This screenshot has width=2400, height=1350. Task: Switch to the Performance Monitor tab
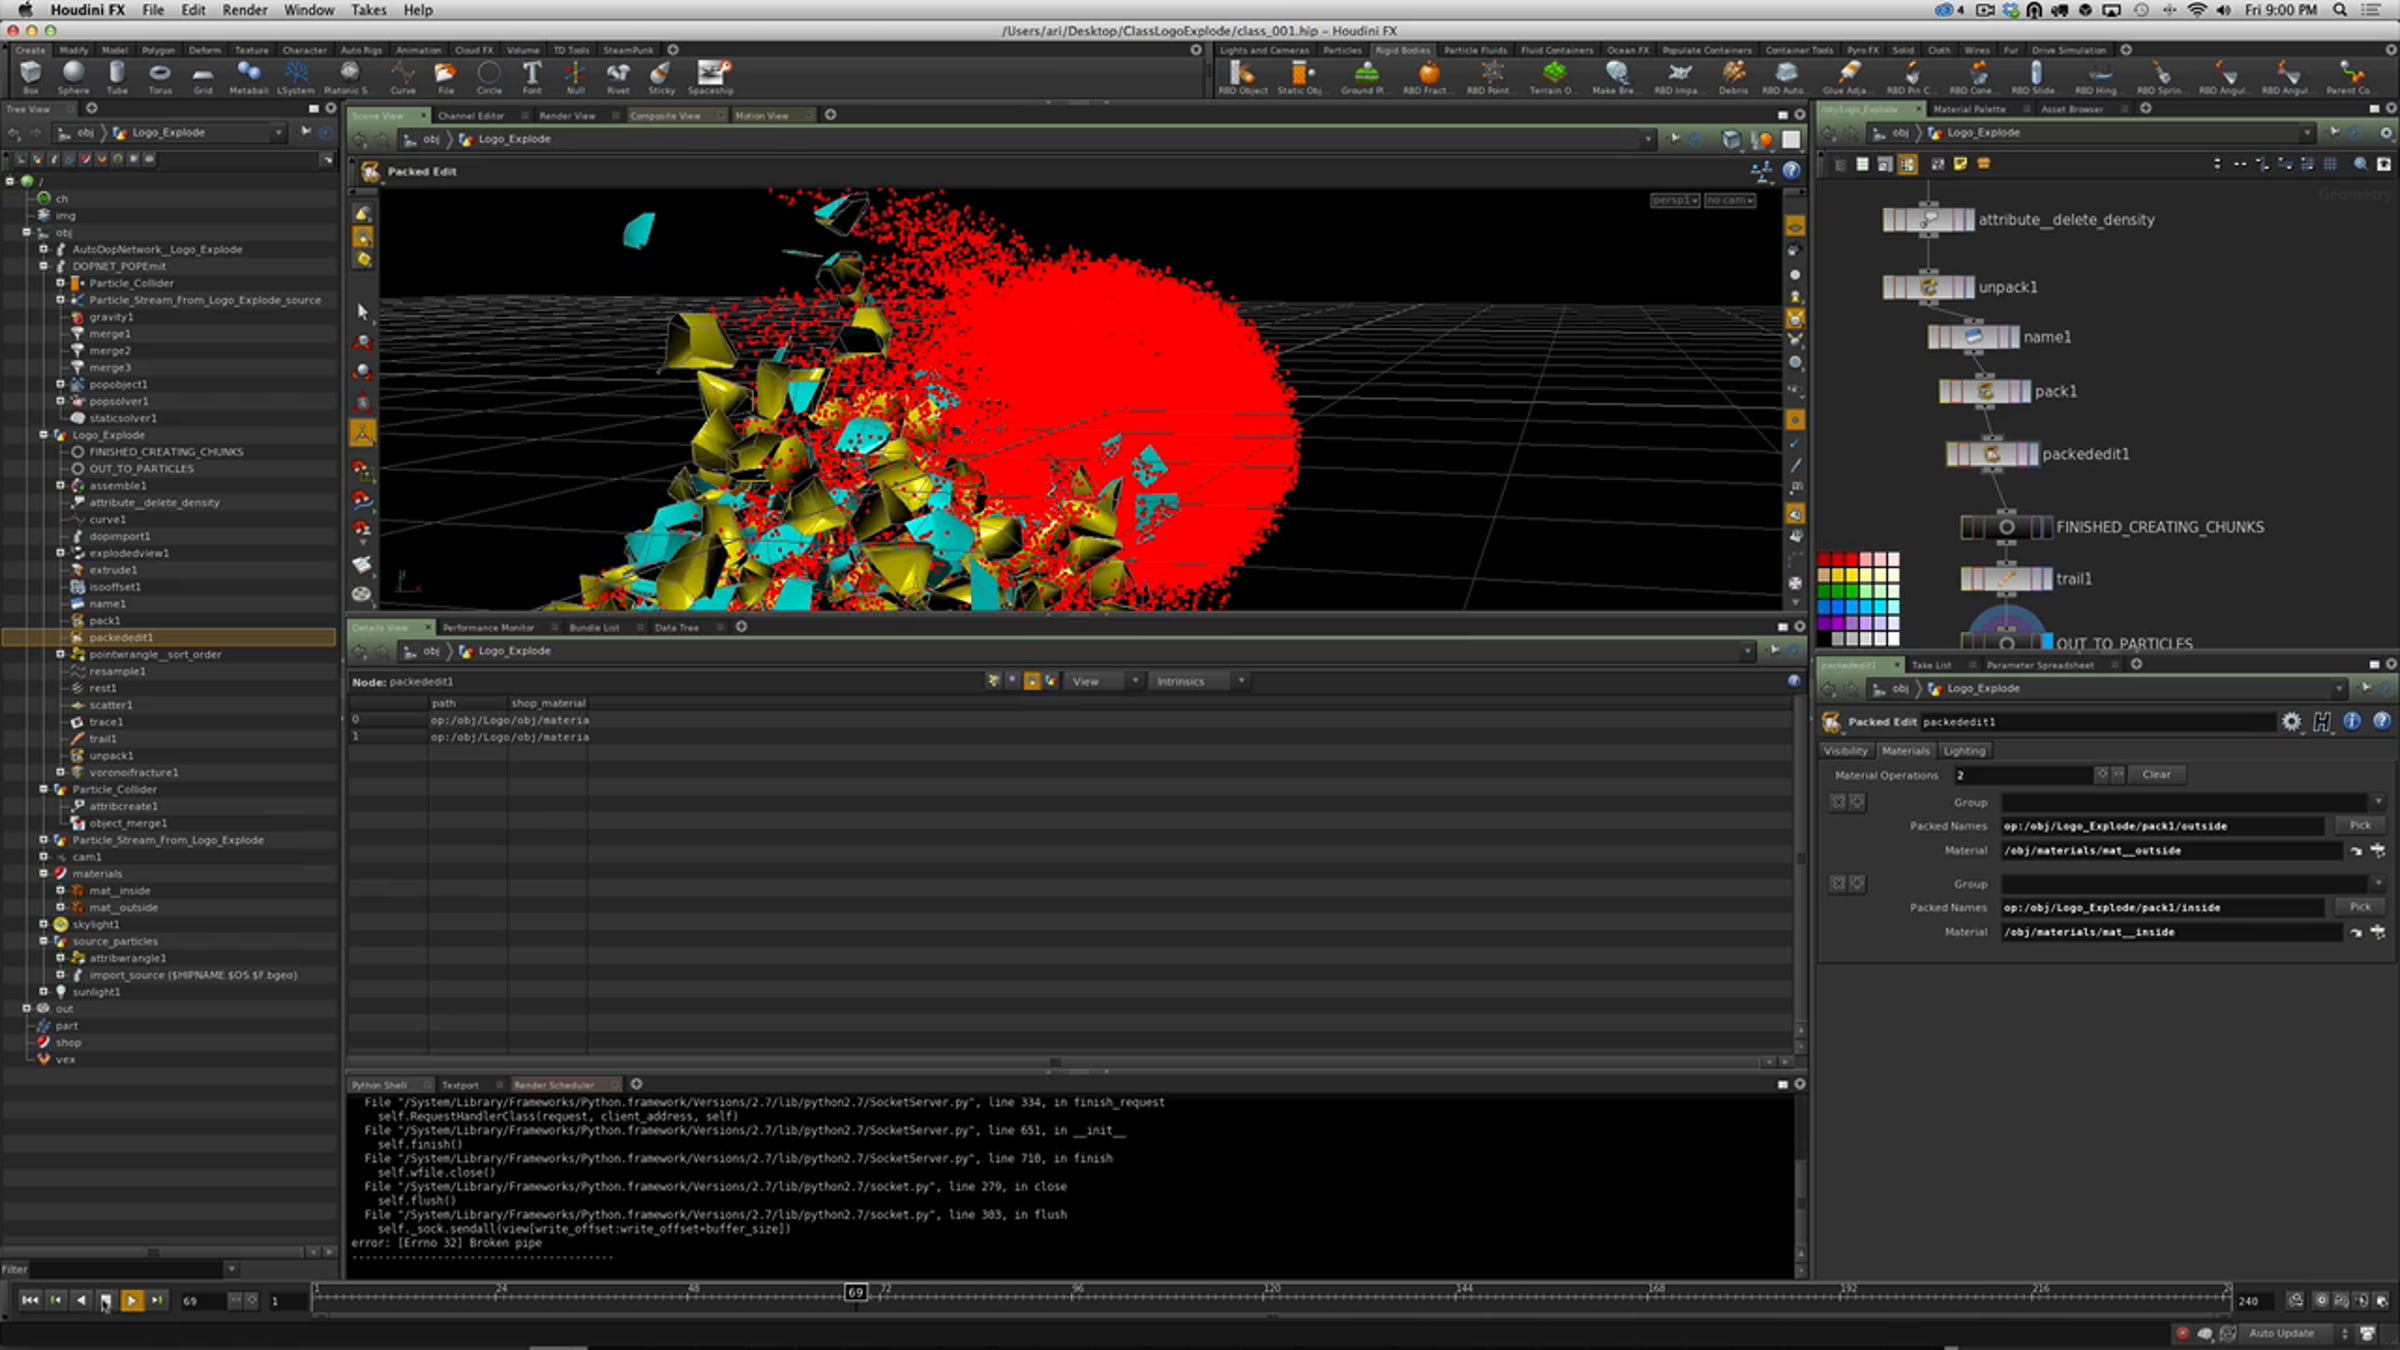(488, 628)
